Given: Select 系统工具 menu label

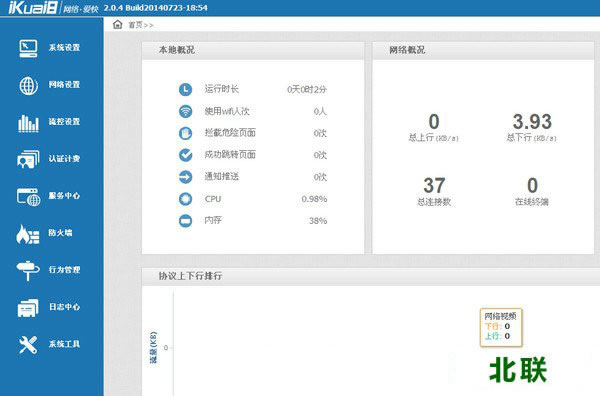Looking at the screenshot, I should [x=64, y=344].
